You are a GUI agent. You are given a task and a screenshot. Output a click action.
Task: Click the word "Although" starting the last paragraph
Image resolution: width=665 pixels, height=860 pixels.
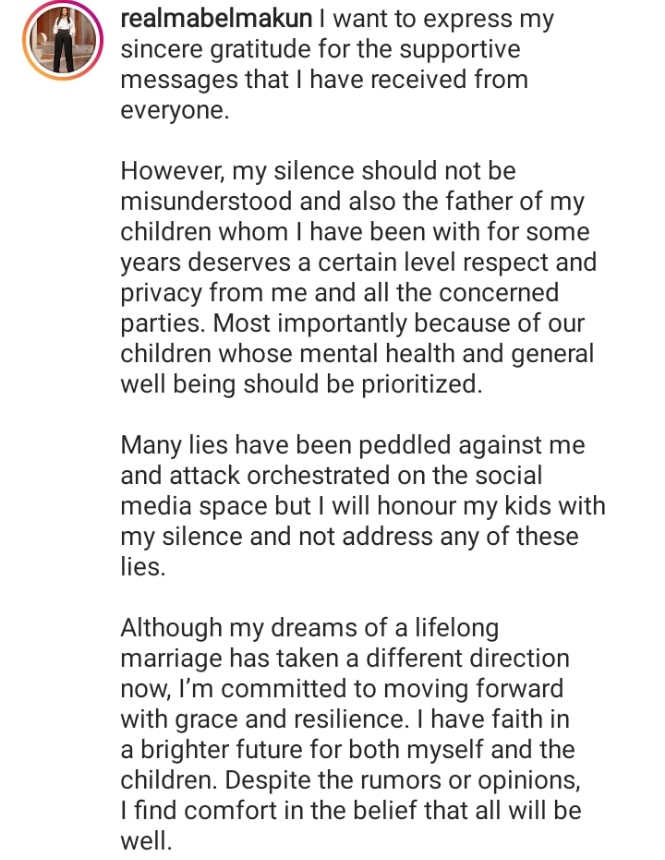point(173,628)
